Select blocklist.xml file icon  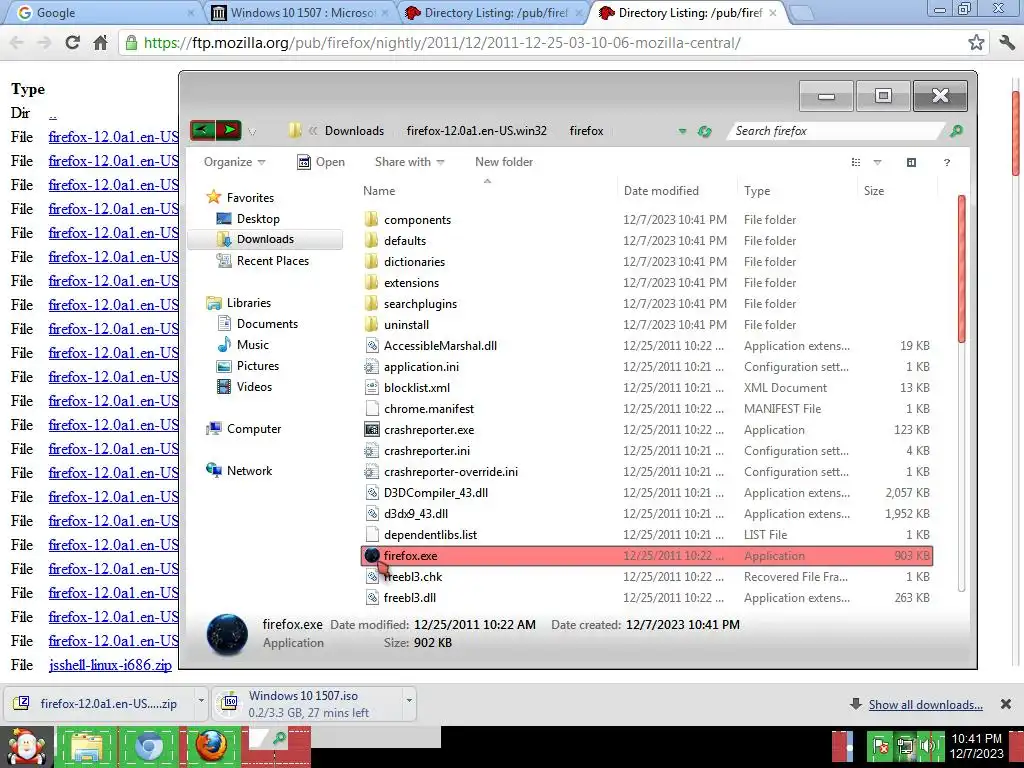[x=372, y=387]
